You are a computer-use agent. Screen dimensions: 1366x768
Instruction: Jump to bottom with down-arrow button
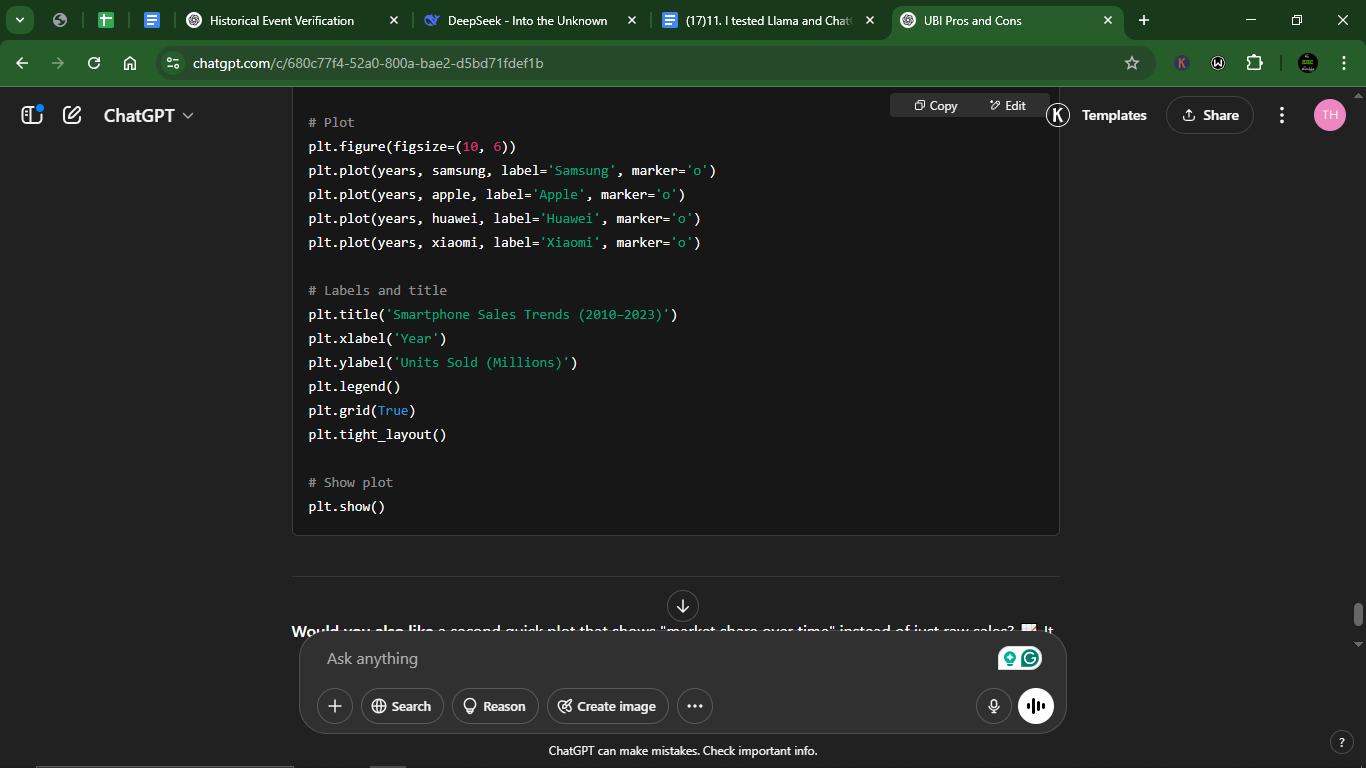pyautogui.click(x=683, y=605)
